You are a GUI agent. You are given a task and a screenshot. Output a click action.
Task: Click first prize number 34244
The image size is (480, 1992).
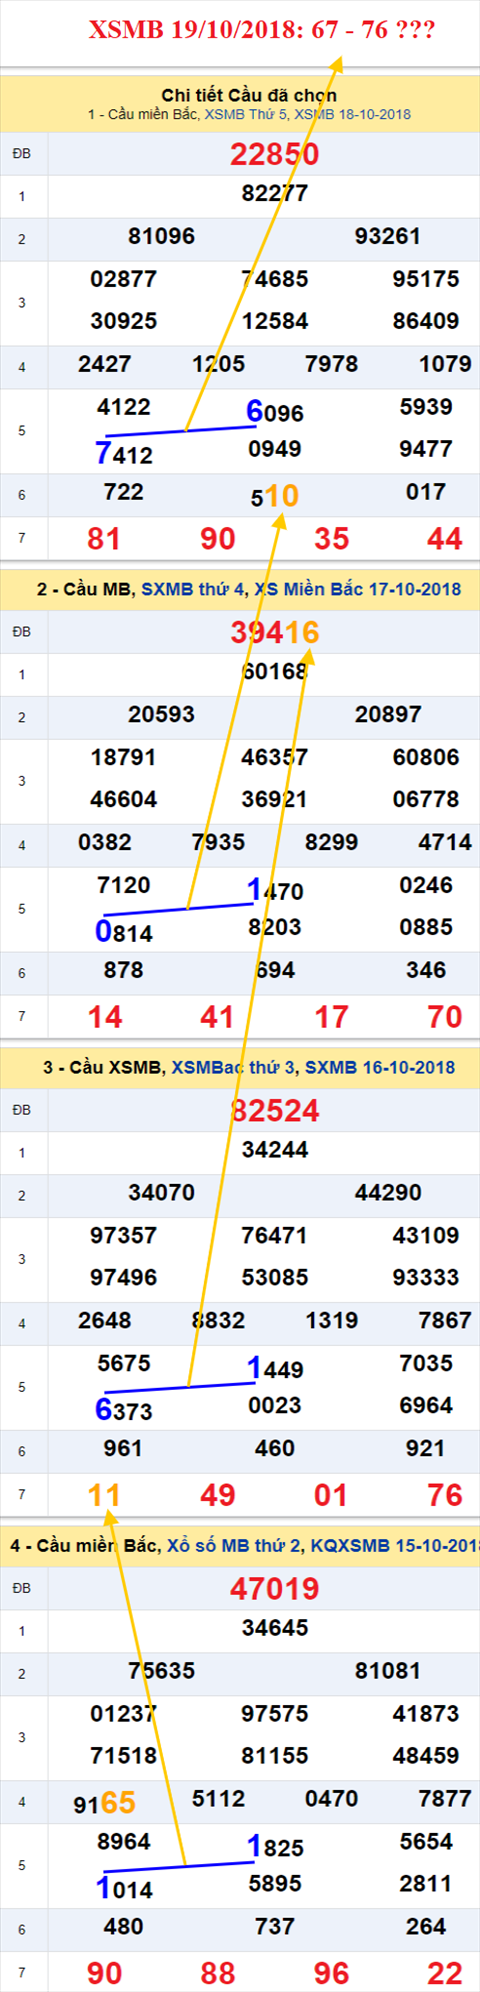(x=275, y=1149)
